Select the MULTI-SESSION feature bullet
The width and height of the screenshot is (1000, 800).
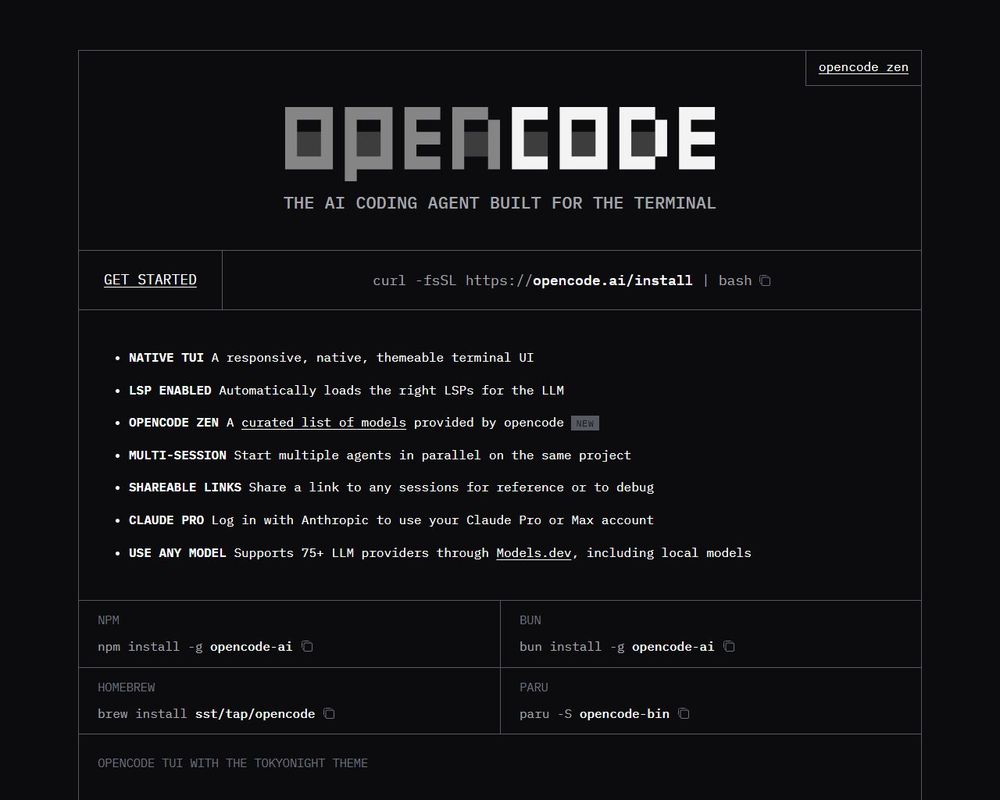point(380,455)
